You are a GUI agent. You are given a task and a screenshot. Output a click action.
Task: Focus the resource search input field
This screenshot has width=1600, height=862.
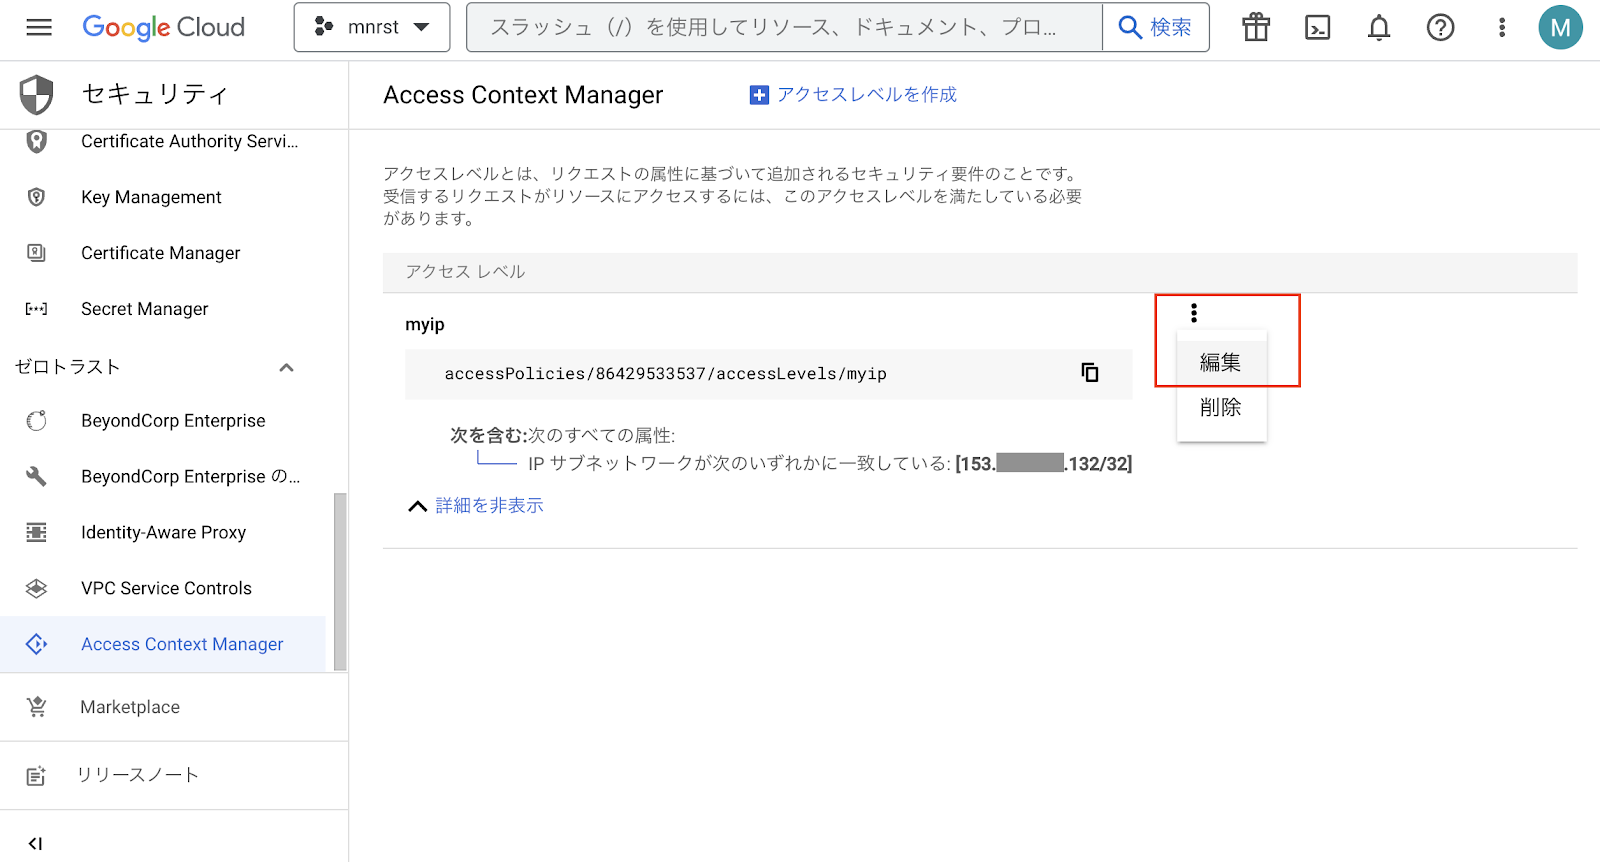click(x=784, y=27)
